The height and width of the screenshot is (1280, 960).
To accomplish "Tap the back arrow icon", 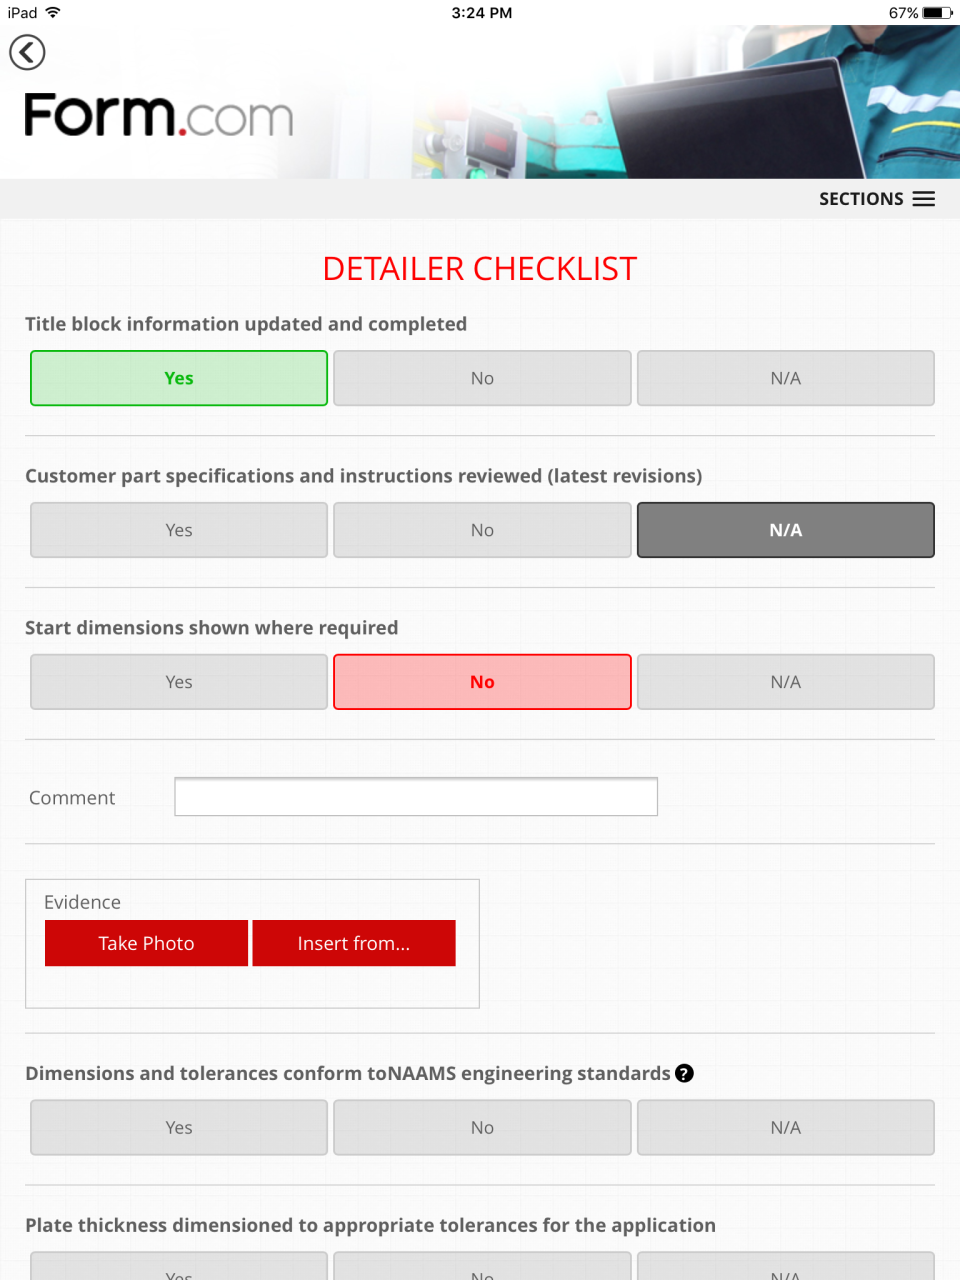I will (27, 52).
